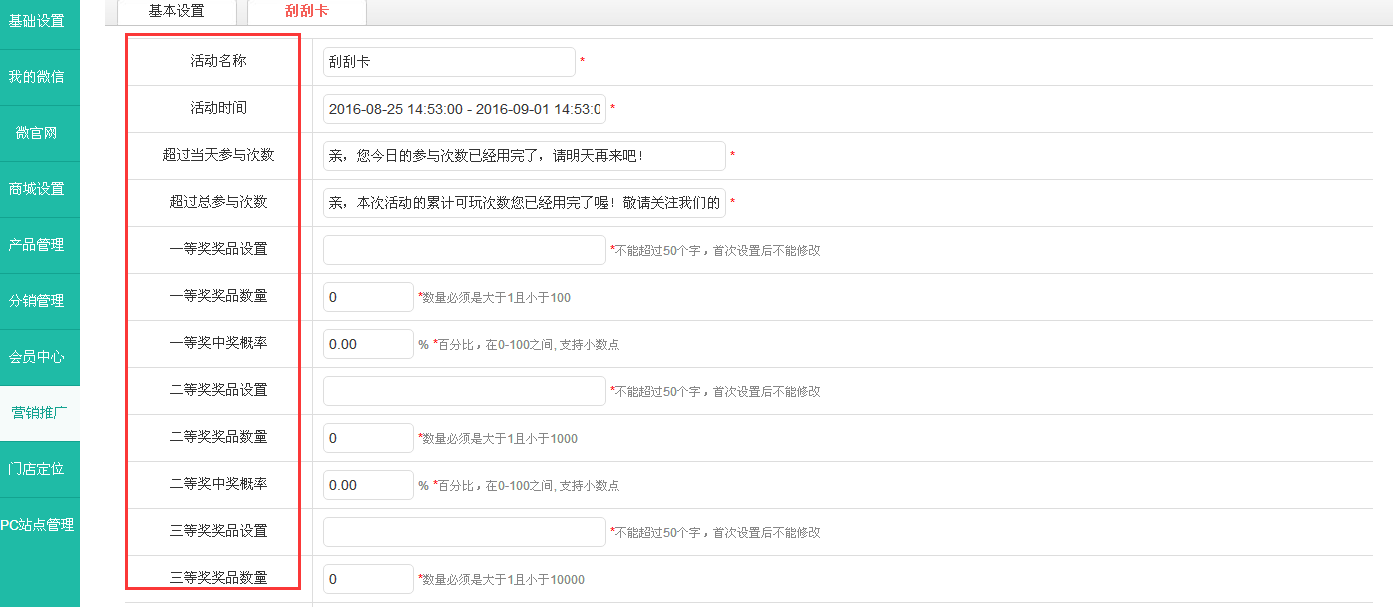Click the 活动名称 text field
The height and width of the screenshot is (607, 1393).
pos(448,62)
